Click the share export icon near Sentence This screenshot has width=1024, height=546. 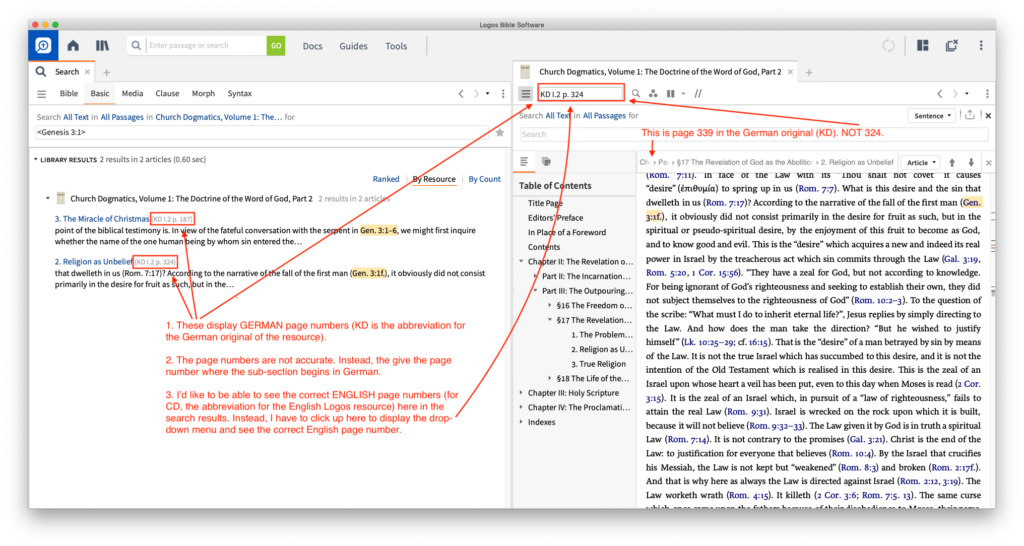[970, 115]
